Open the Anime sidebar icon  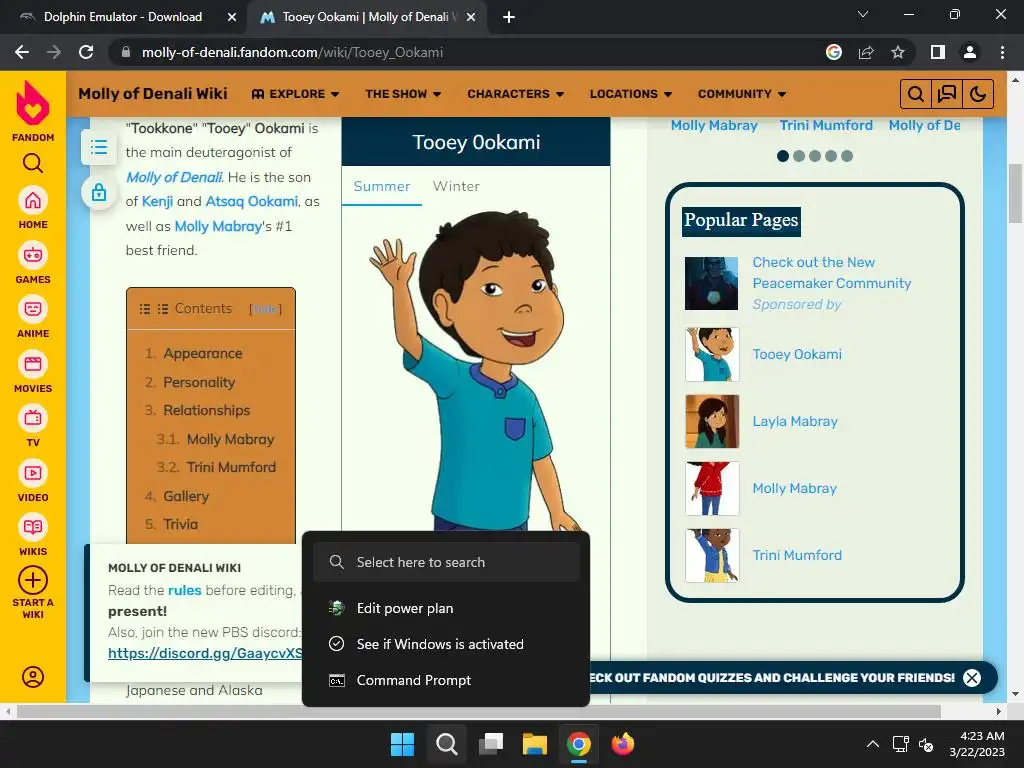pos(33,309)
